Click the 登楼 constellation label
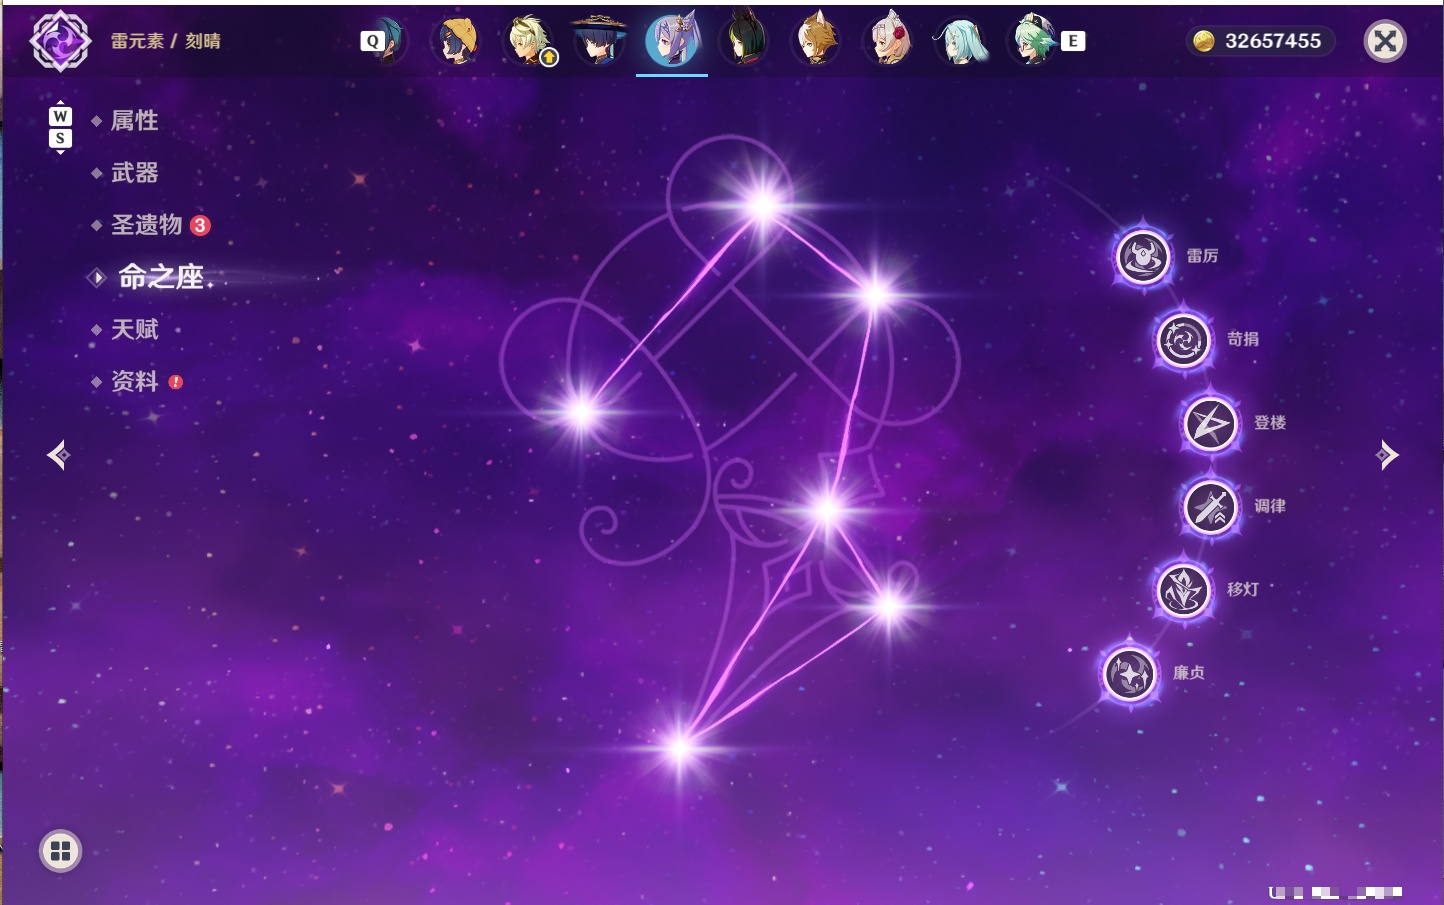The image size is (1444, 905). point(1270,422)
